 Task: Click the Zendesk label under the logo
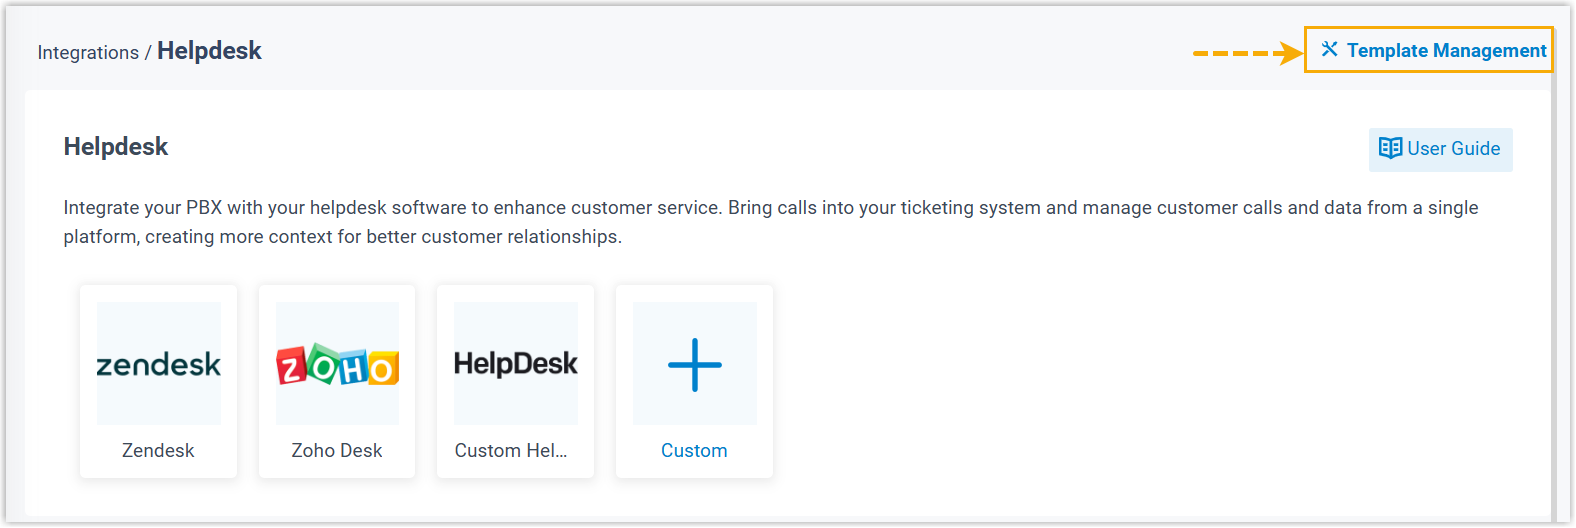click(158, 451)
